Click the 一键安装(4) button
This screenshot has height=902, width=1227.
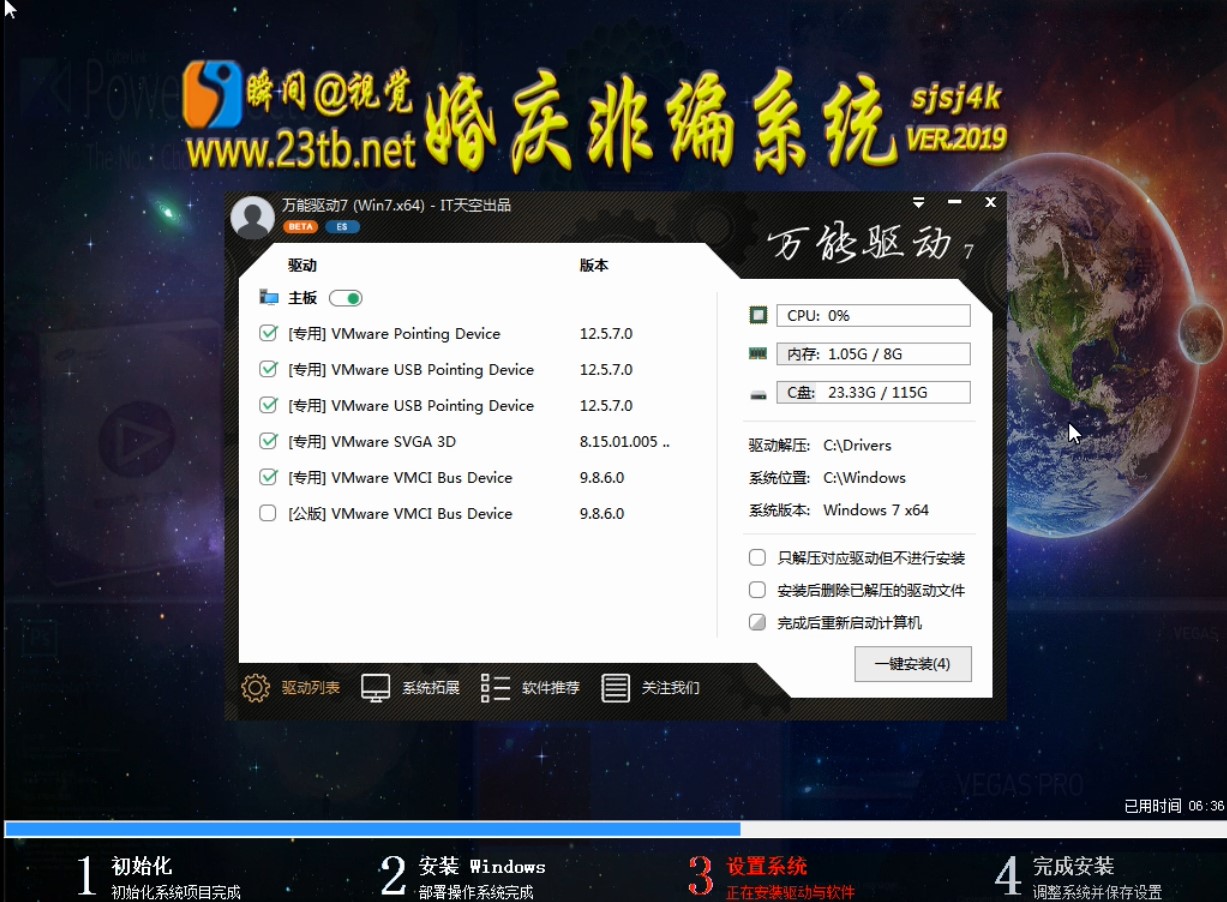tap(913, 664)
